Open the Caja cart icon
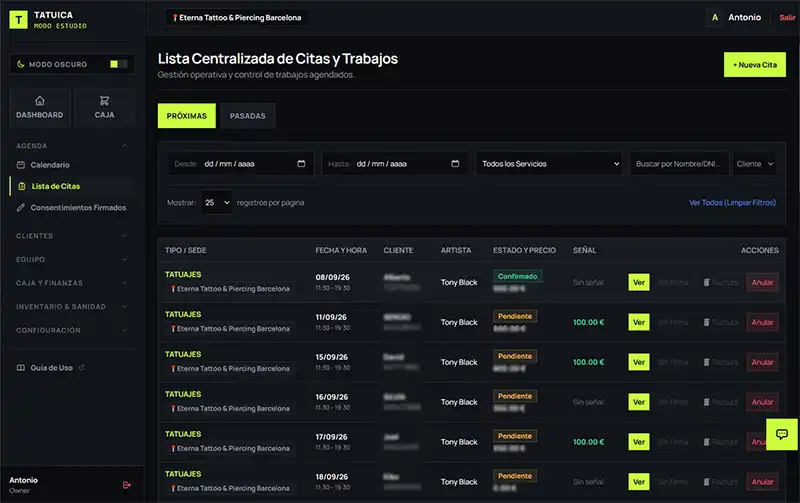 pos(104,100)
